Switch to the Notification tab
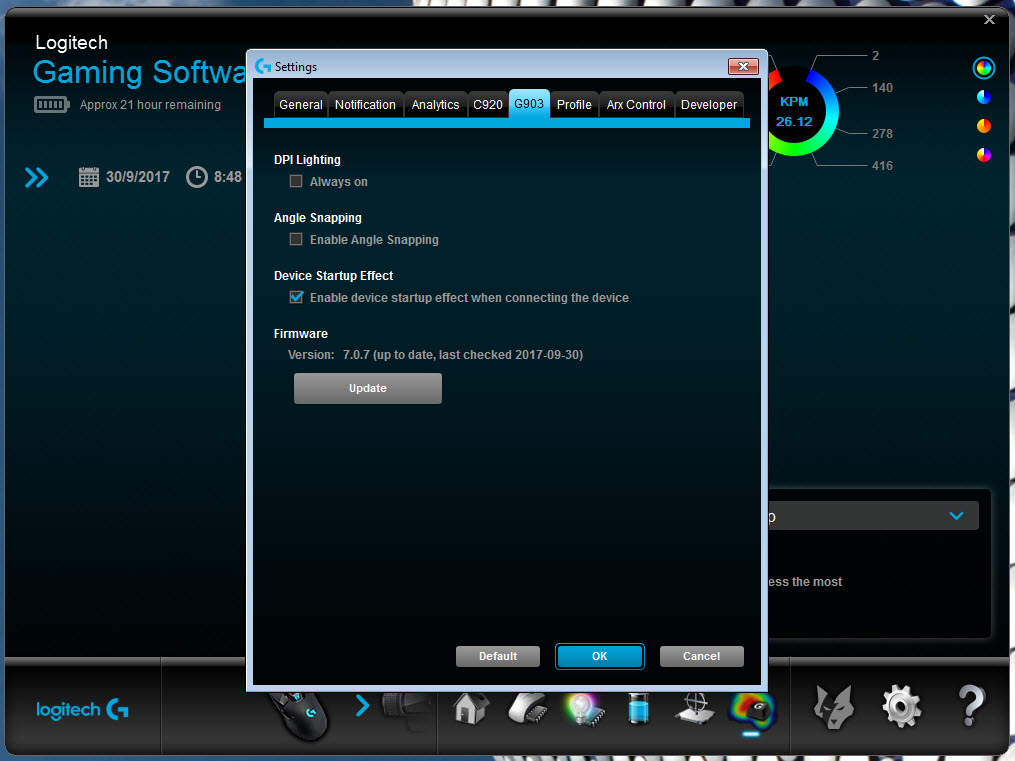Image resolution: width=1015 pixels, height=761 pixels. [x=365, y=105]
